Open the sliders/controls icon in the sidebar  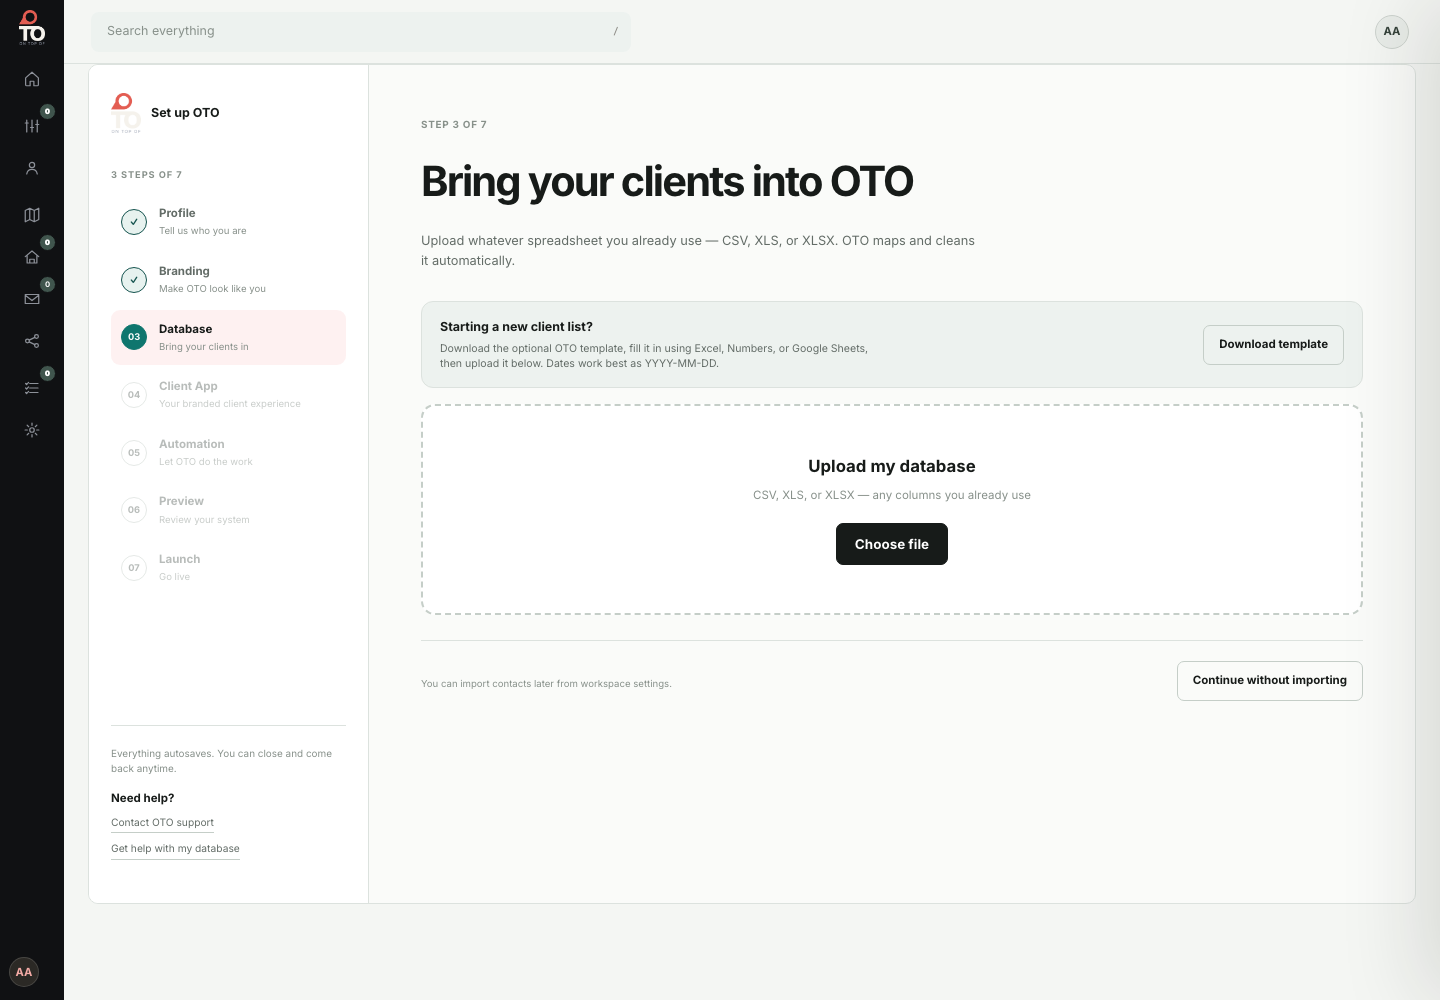click(32, 126)
